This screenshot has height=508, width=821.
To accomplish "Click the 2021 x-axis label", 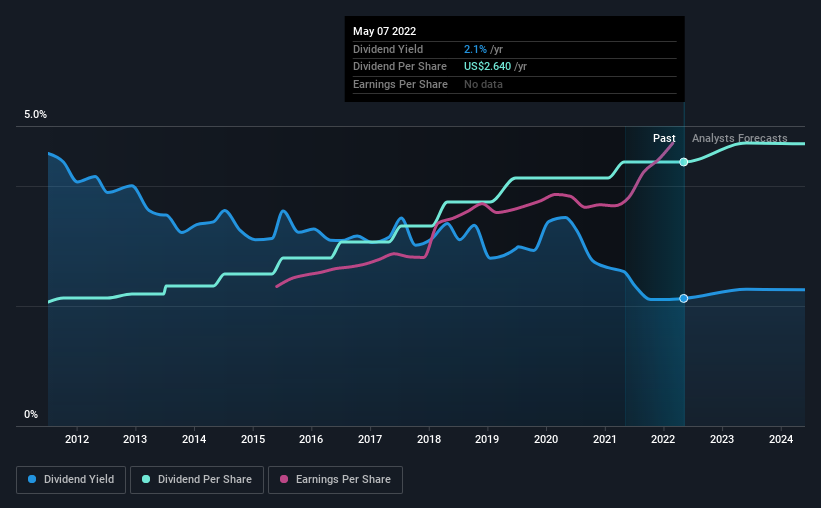I will (x=605, y=439).
